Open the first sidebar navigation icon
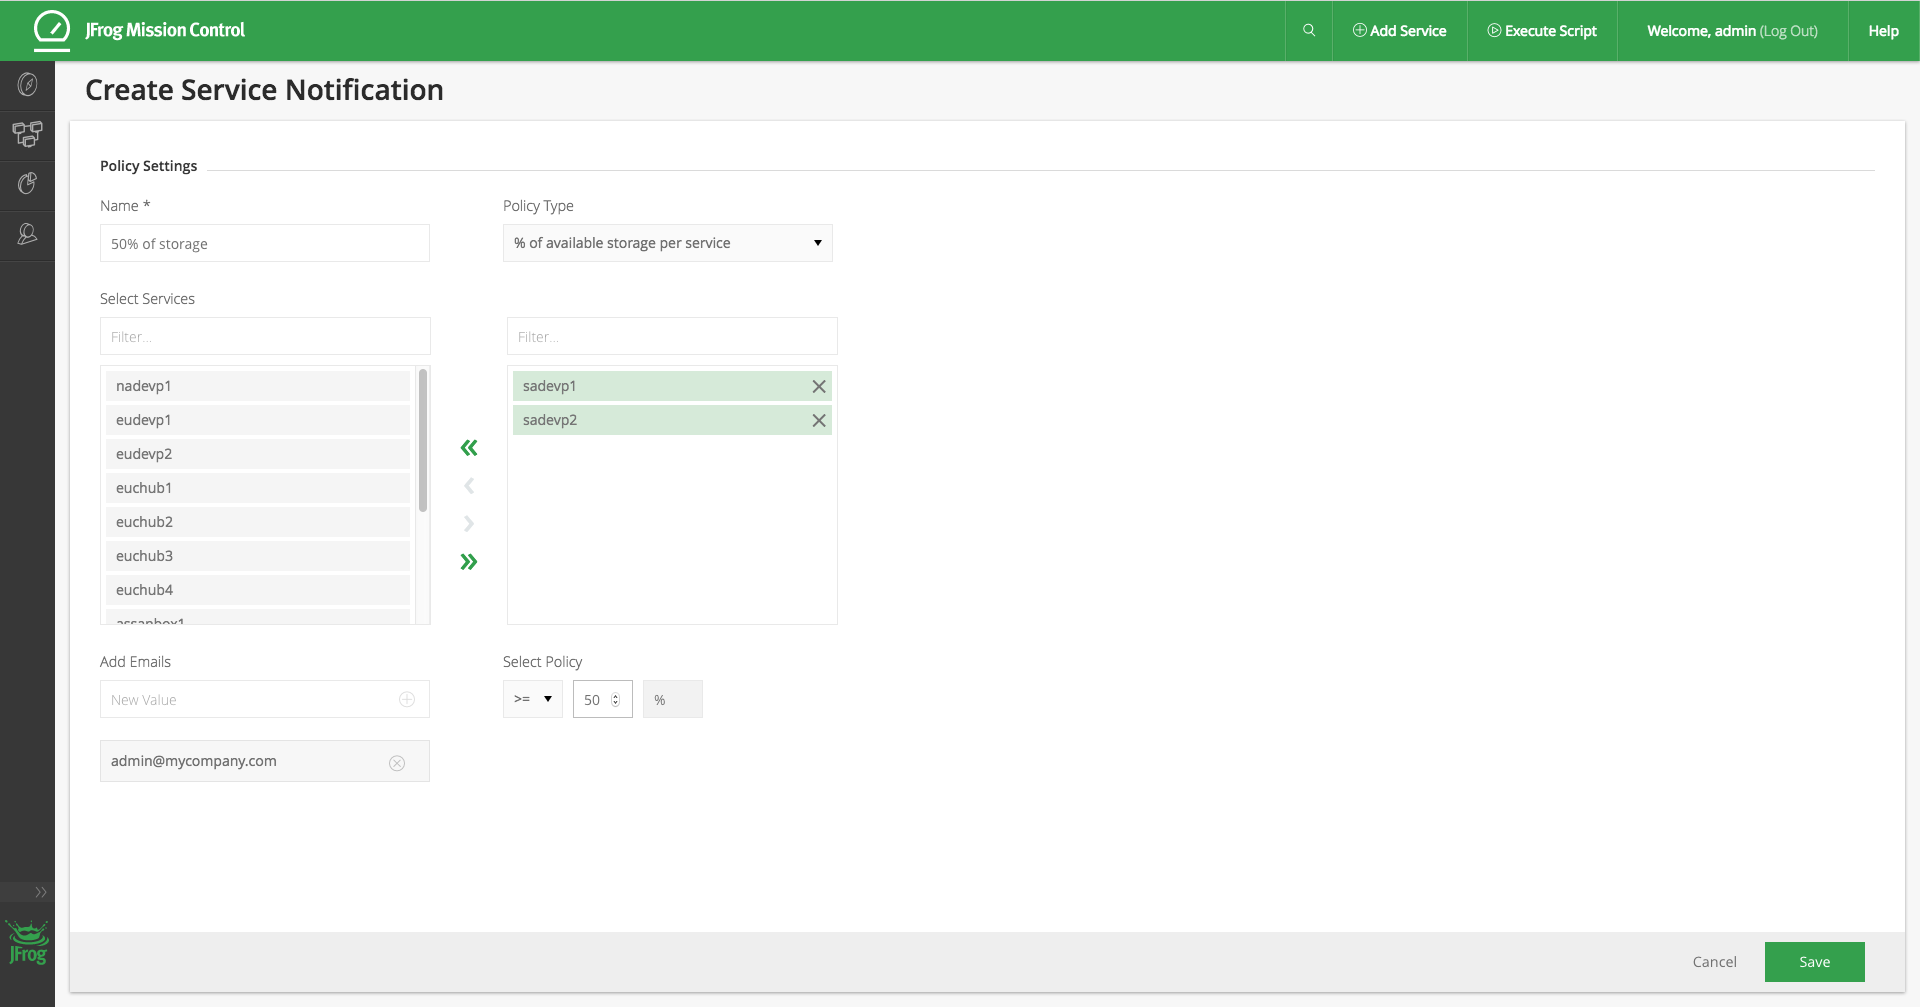 (27, 85)
